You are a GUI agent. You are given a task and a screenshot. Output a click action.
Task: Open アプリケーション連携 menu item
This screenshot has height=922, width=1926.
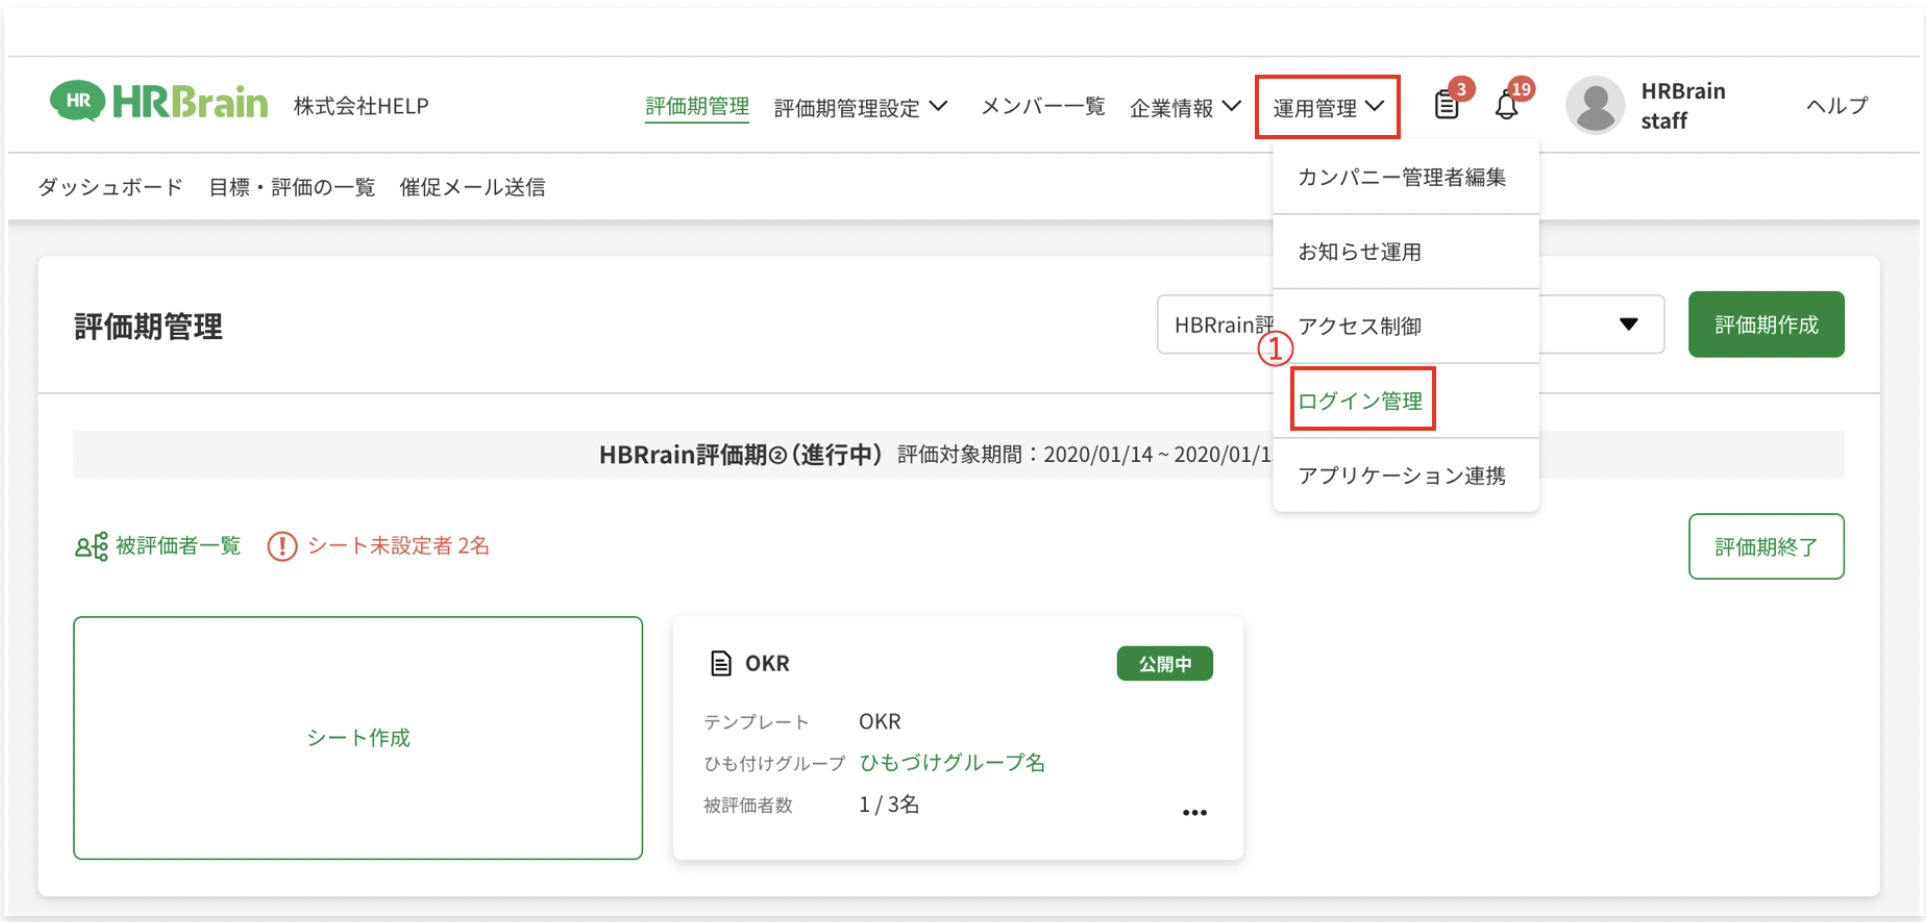tap(1401, 476)
